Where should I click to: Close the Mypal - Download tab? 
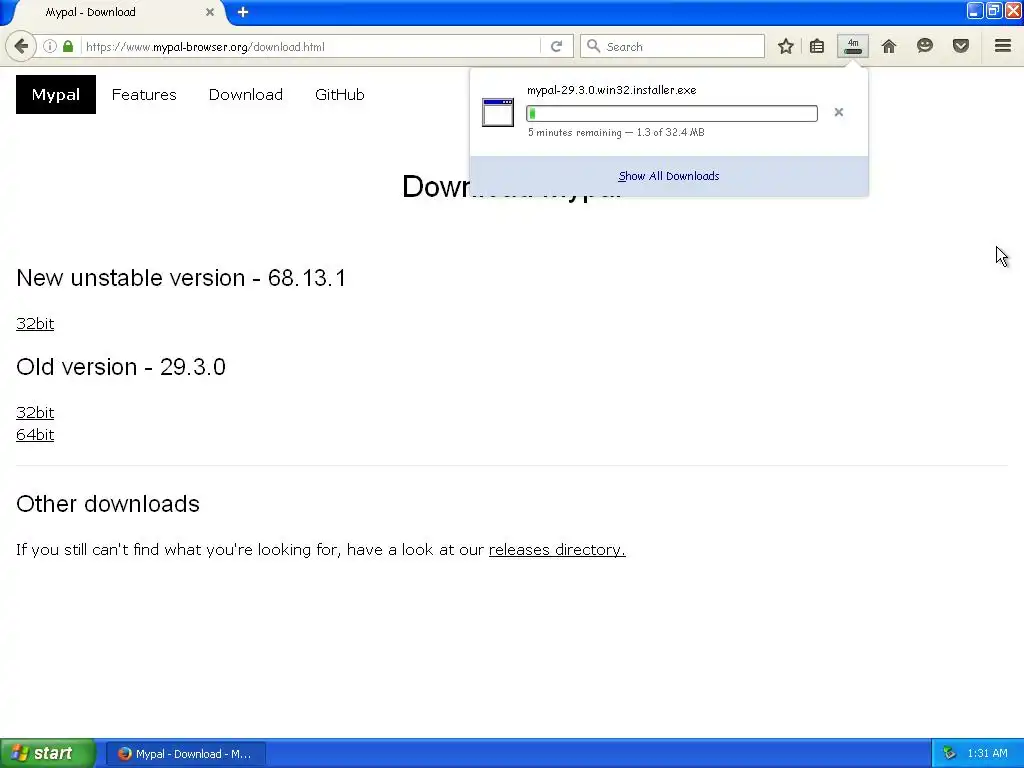coord(210,12)
